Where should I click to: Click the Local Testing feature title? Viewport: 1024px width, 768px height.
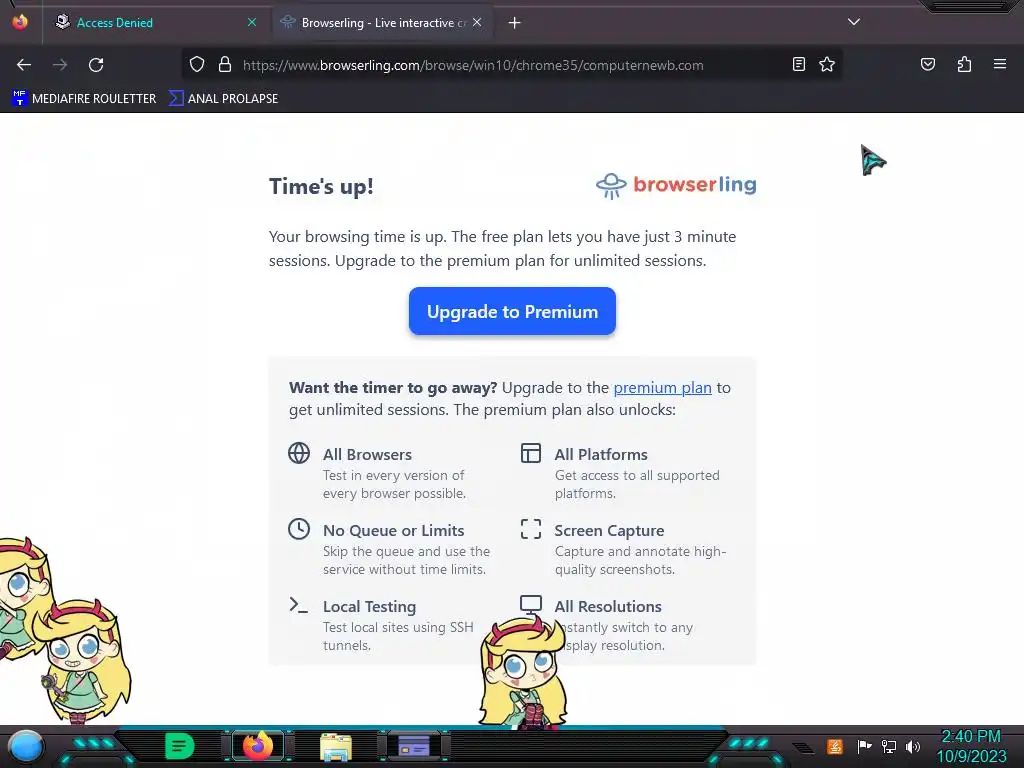point(370,607)
